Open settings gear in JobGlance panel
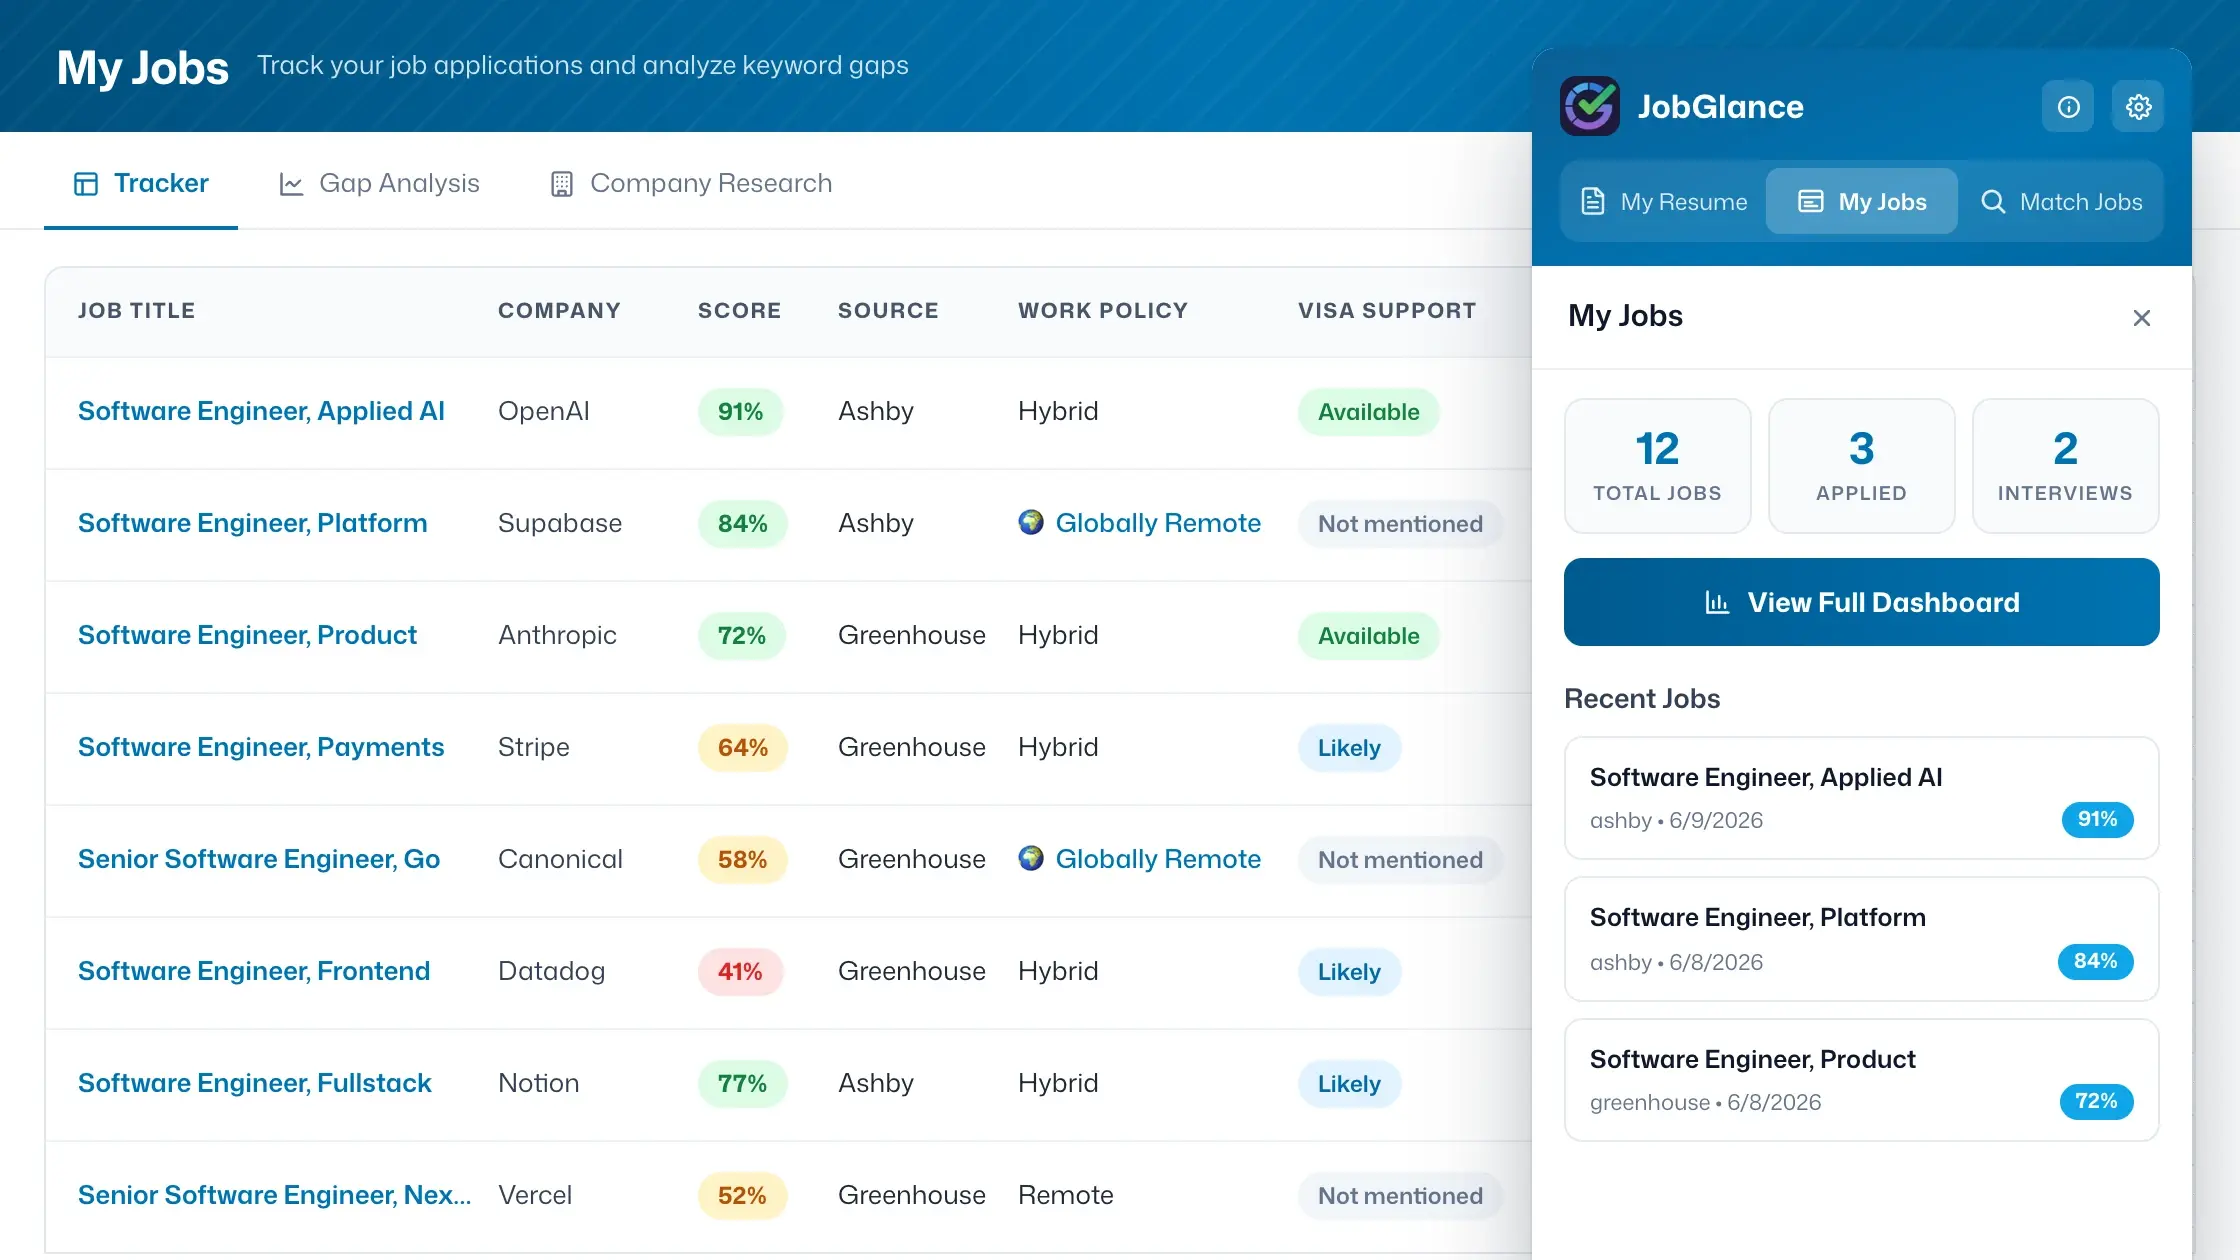Viewport: 2240px width, 1260px height. [x=2138, y=107]
